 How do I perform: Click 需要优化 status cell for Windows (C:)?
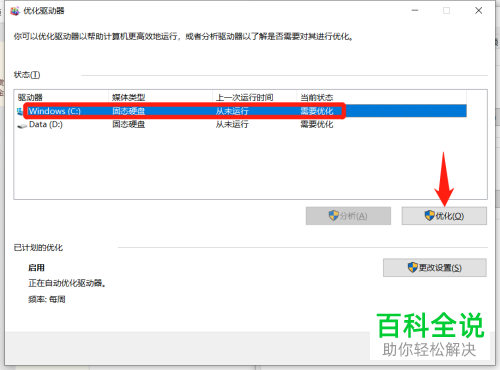[x=317, y=111]
